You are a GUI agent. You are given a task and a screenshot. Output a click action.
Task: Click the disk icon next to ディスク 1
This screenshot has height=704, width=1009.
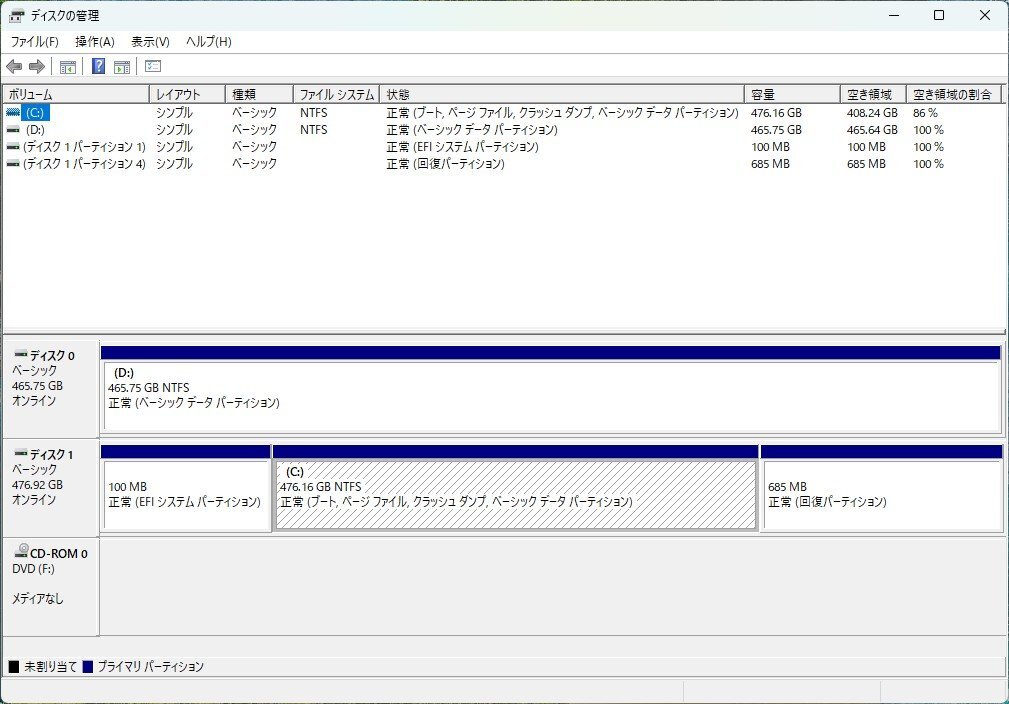[21, 453]
